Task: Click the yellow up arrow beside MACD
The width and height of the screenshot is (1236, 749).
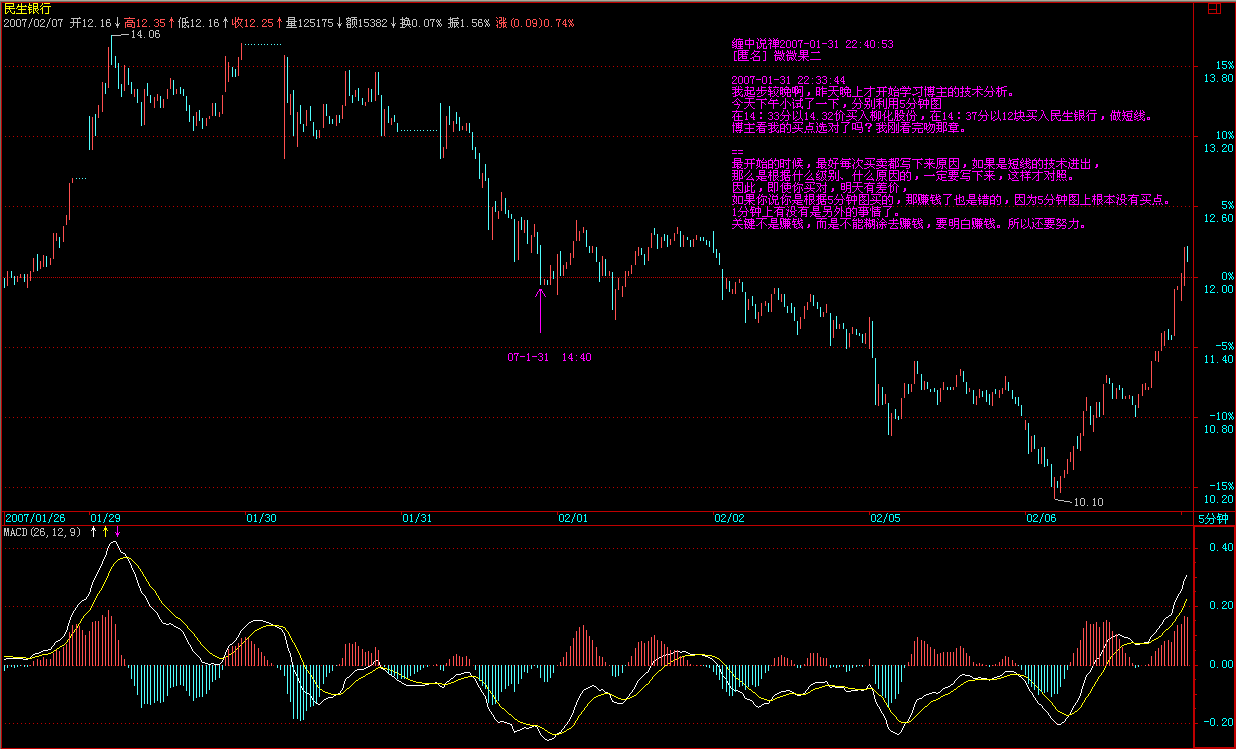Action: (105, 533)
